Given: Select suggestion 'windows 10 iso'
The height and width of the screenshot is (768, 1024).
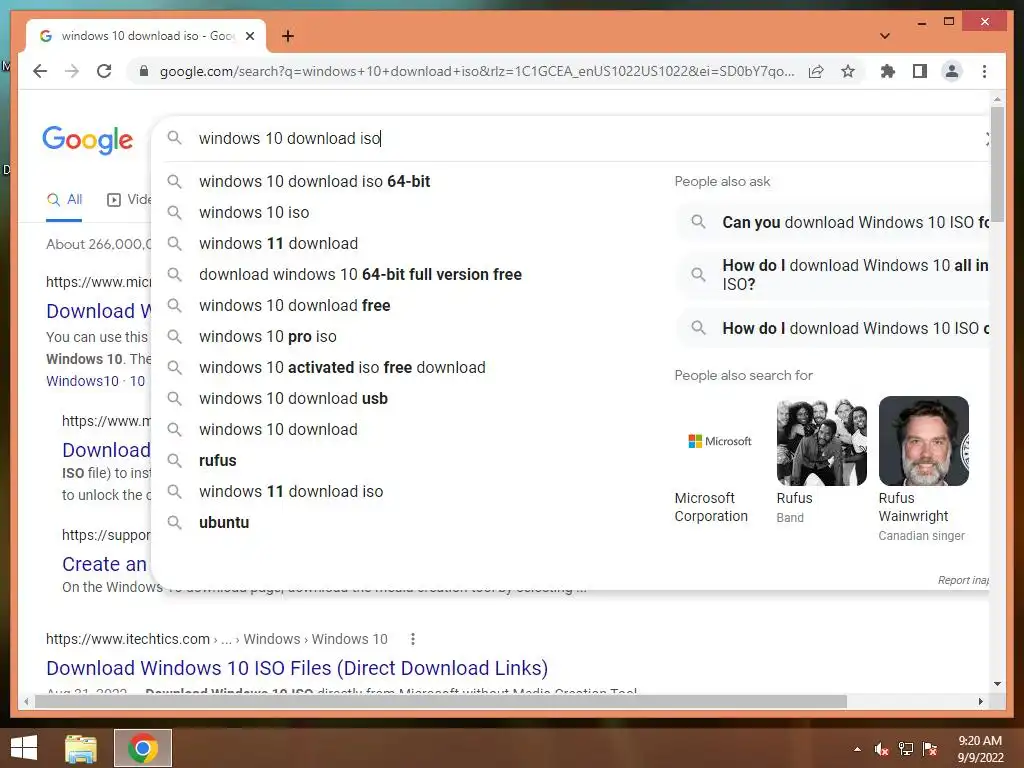Looking at the screenshot, I should tap(254, 212).
